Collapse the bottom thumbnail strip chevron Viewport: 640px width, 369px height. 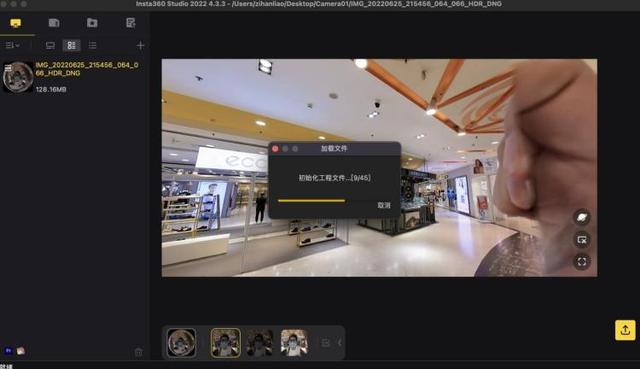[340, 343]
